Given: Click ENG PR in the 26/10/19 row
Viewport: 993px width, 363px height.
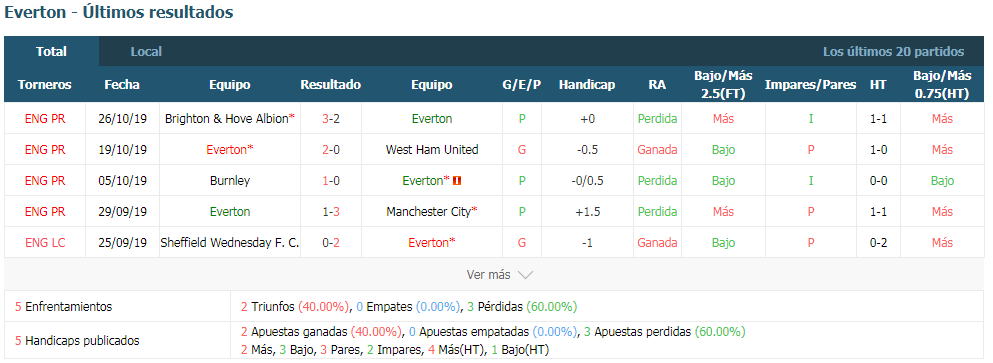Looking at the screenshot, I should tap(45, 118).
